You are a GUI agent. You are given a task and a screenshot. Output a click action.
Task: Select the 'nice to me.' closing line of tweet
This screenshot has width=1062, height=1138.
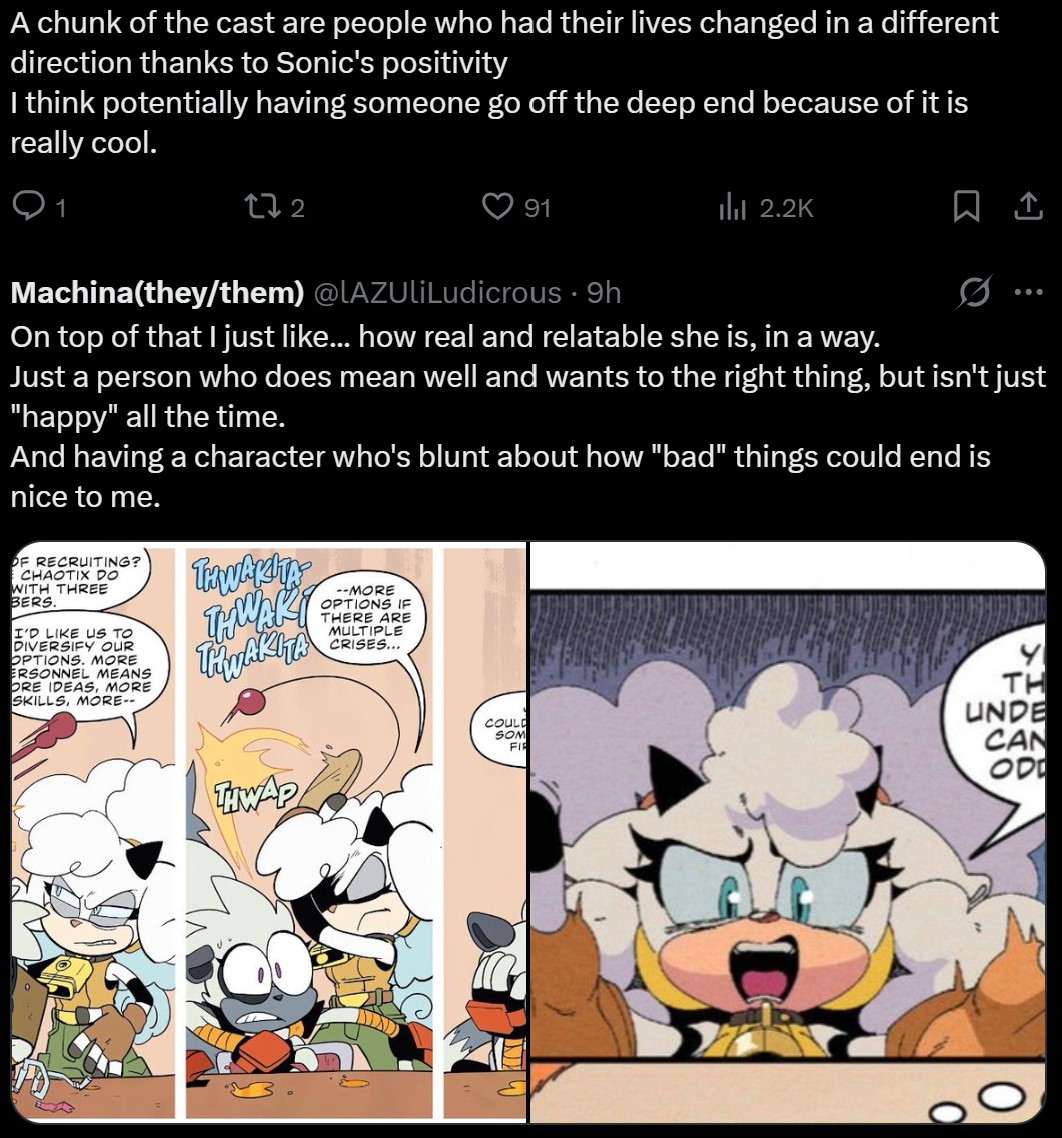point(85,497)
